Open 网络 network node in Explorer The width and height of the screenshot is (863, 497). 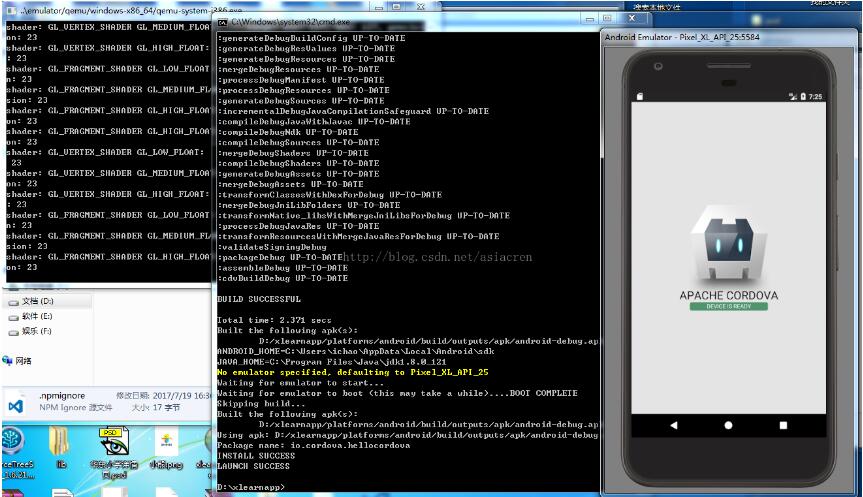(18, 361)
